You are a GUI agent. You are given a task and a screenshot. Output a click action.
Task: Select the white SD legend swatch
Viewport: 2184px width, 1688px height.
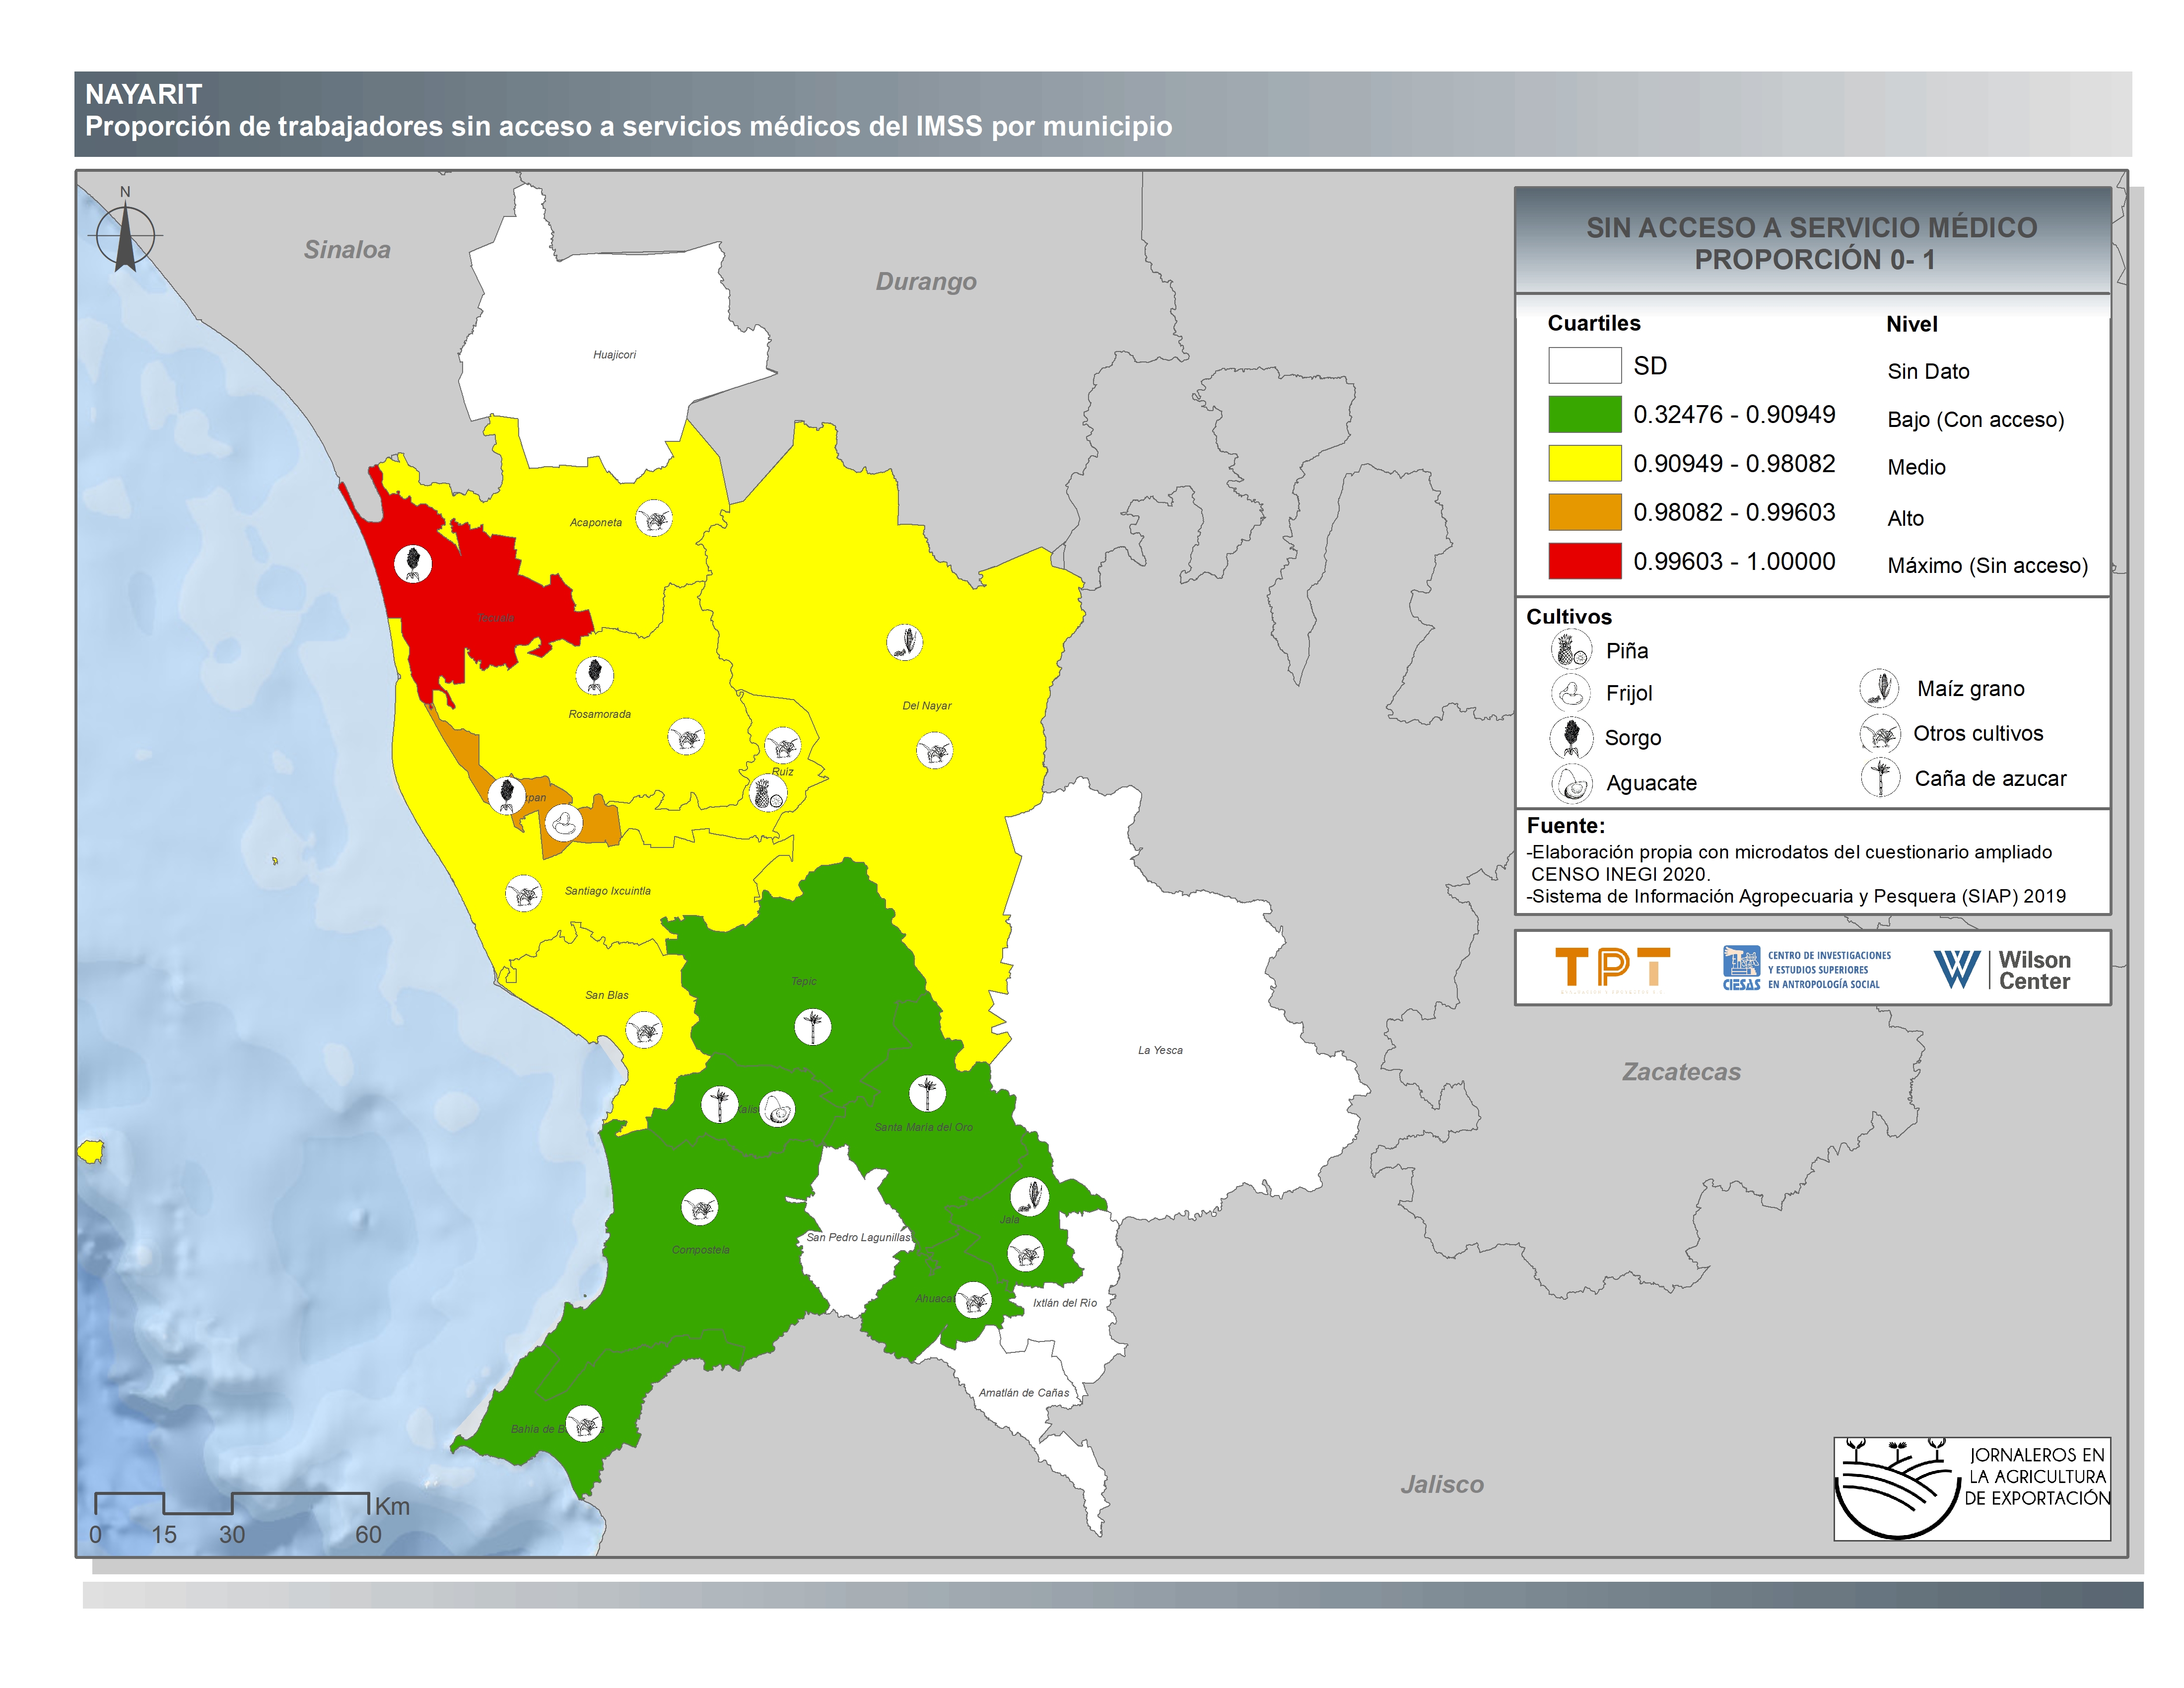pos(1584,365)
